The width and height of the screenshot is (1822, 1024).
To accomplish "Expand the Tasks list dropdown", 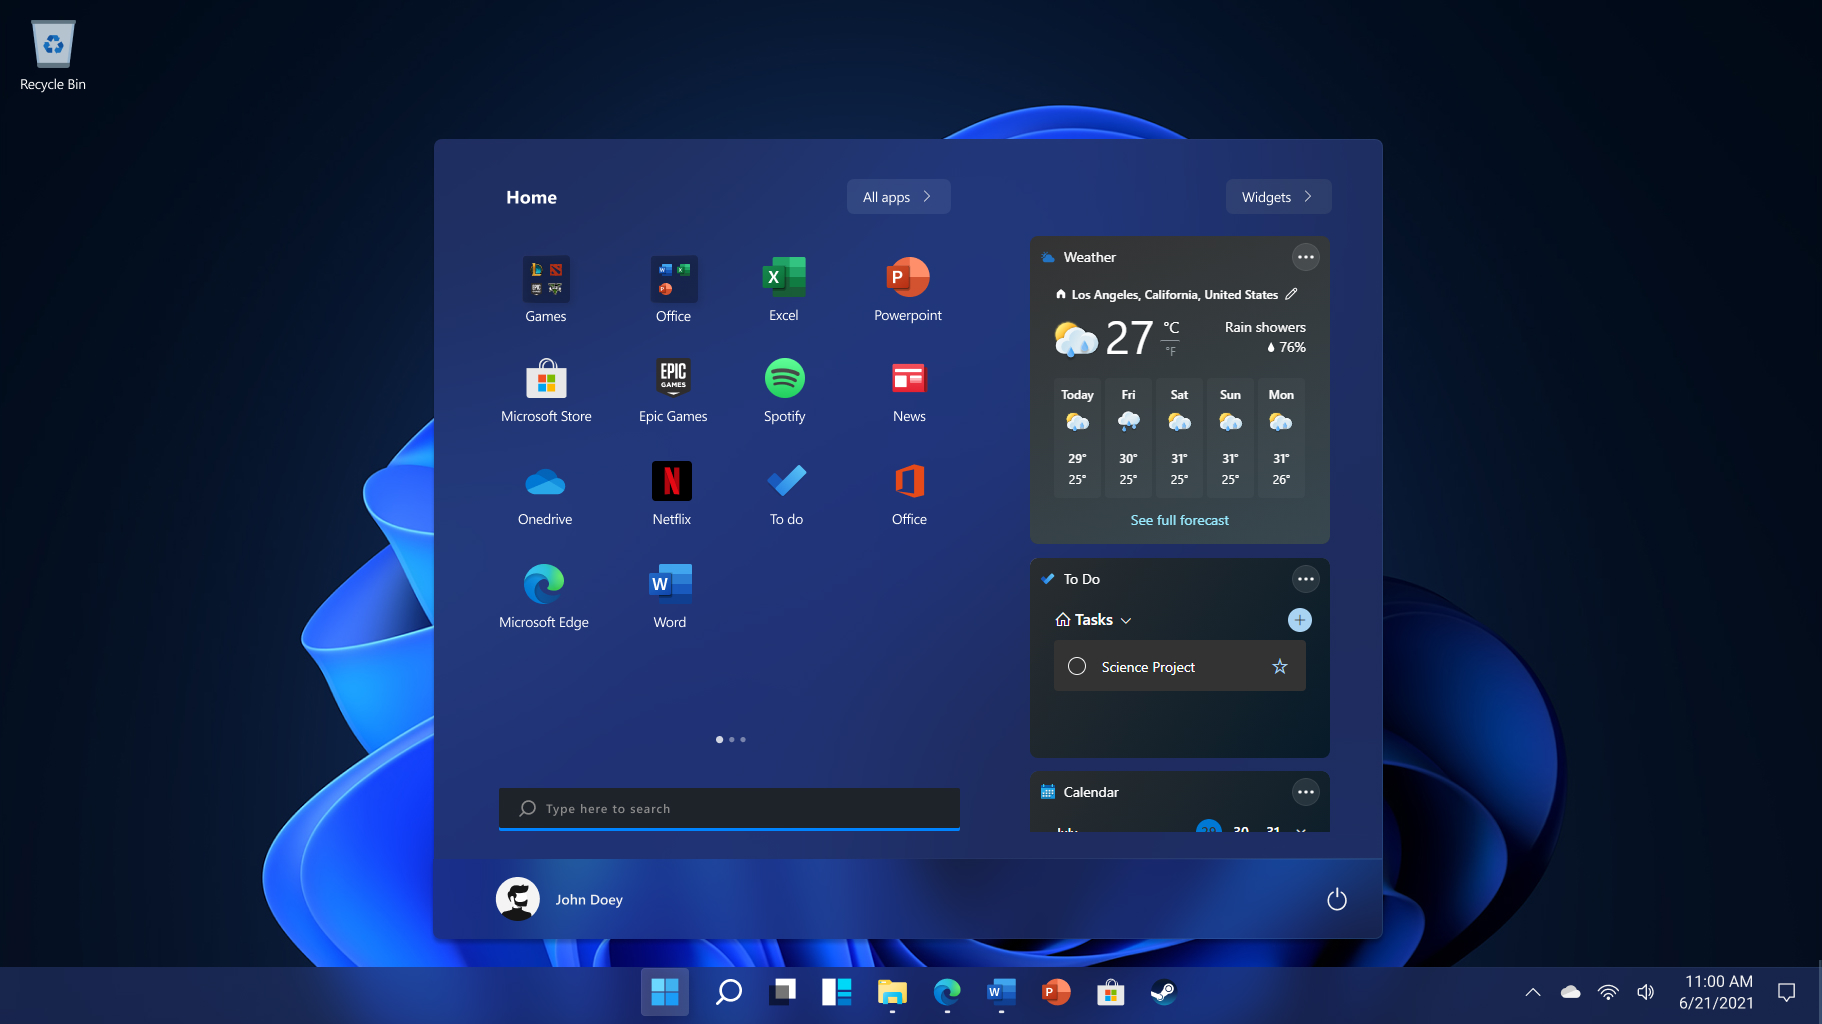I will tap(1127, 620).
